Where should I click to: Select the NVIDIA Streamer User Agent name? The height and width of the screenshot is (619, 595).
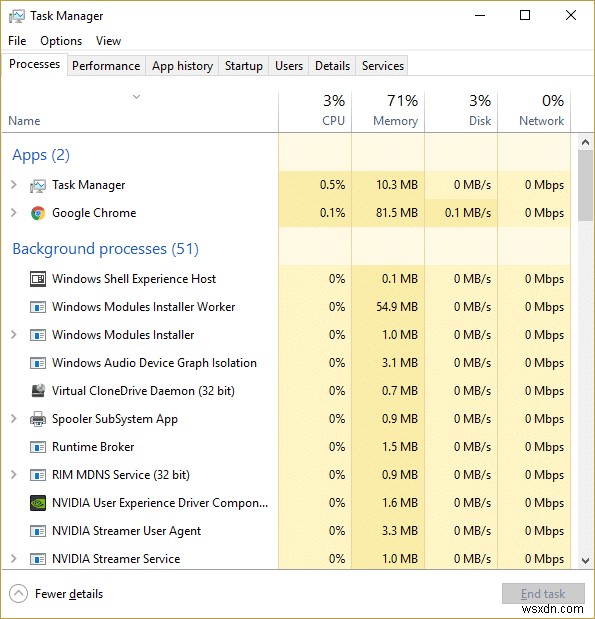point(126,531)
